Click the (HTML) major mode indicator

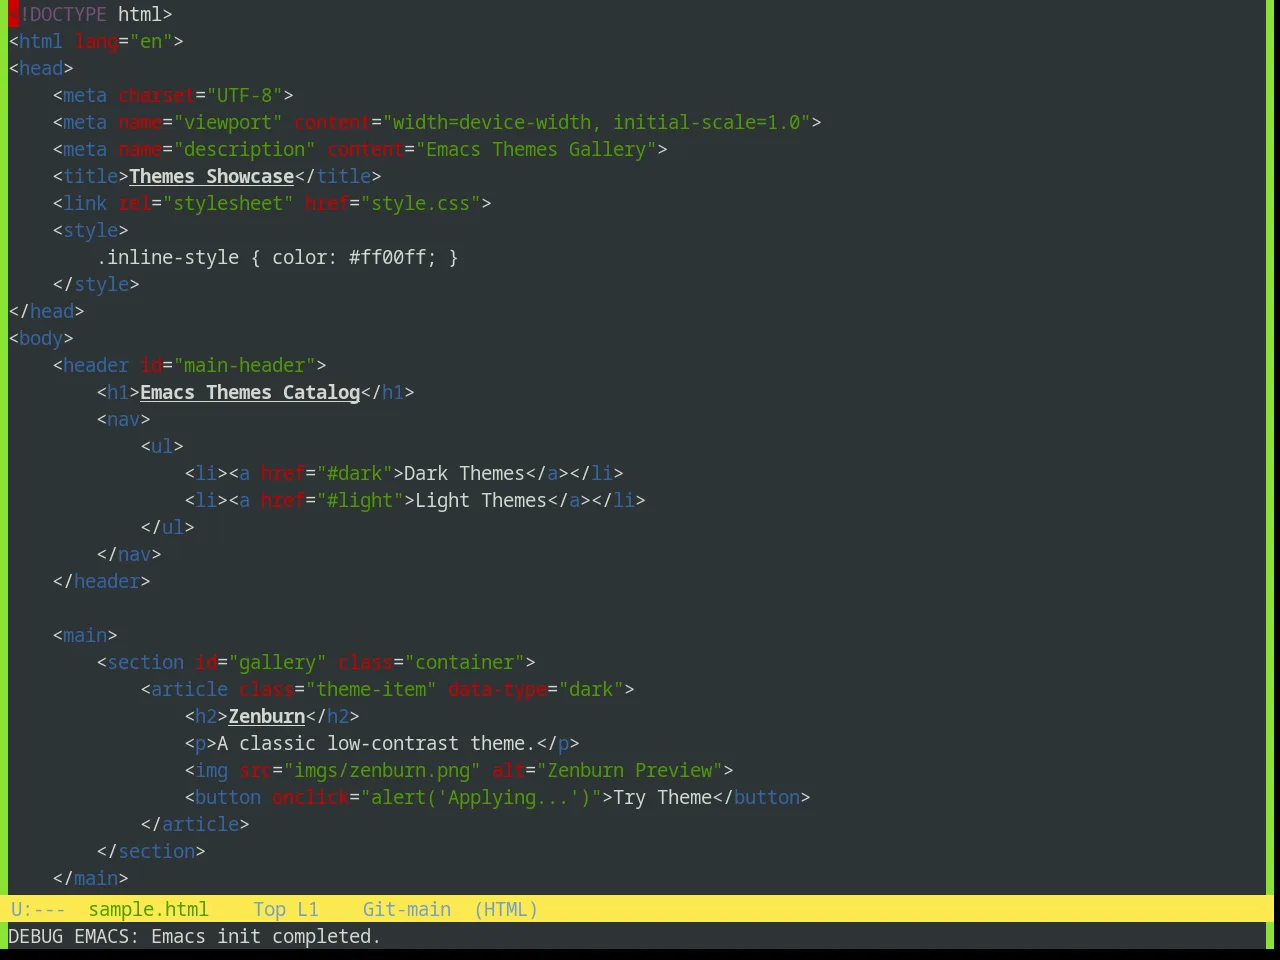506,909
